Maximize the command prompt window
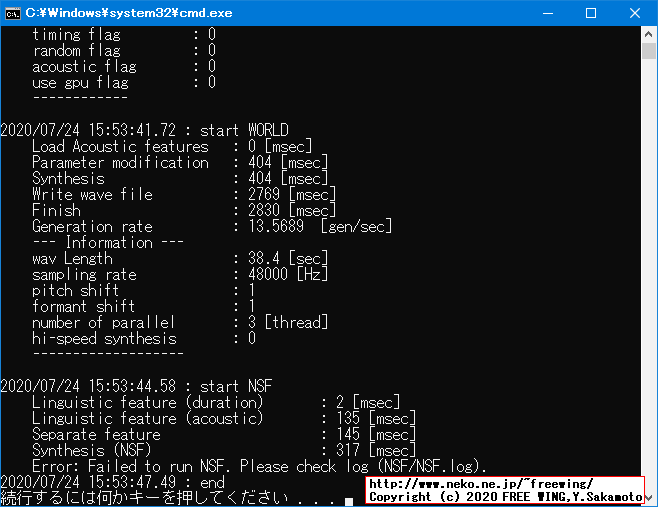The height and width of the screenshot is (507, 658). click(590, 13)
